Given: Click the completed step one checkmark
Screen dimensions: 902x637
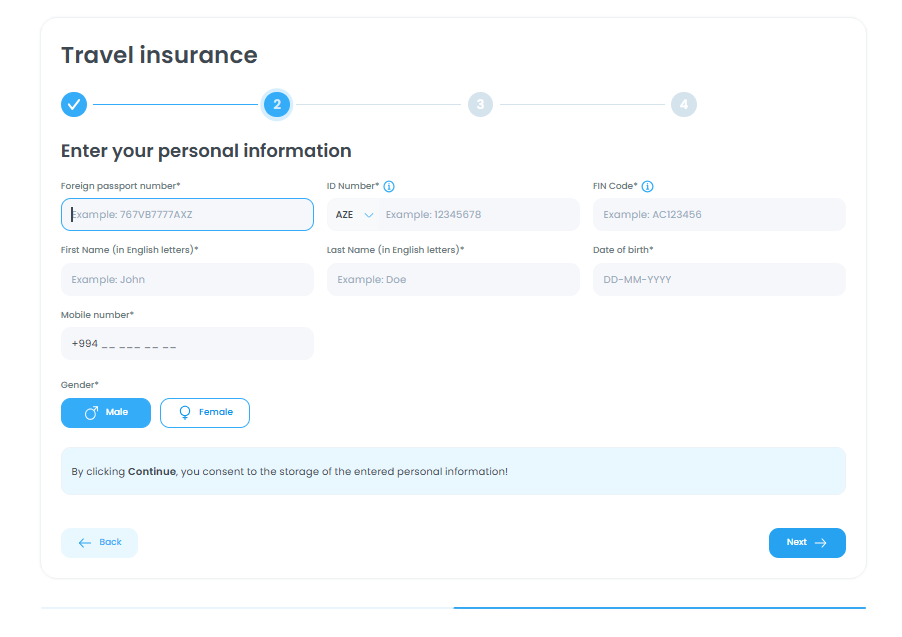Looking at the screenshot, I should point(74,104).
